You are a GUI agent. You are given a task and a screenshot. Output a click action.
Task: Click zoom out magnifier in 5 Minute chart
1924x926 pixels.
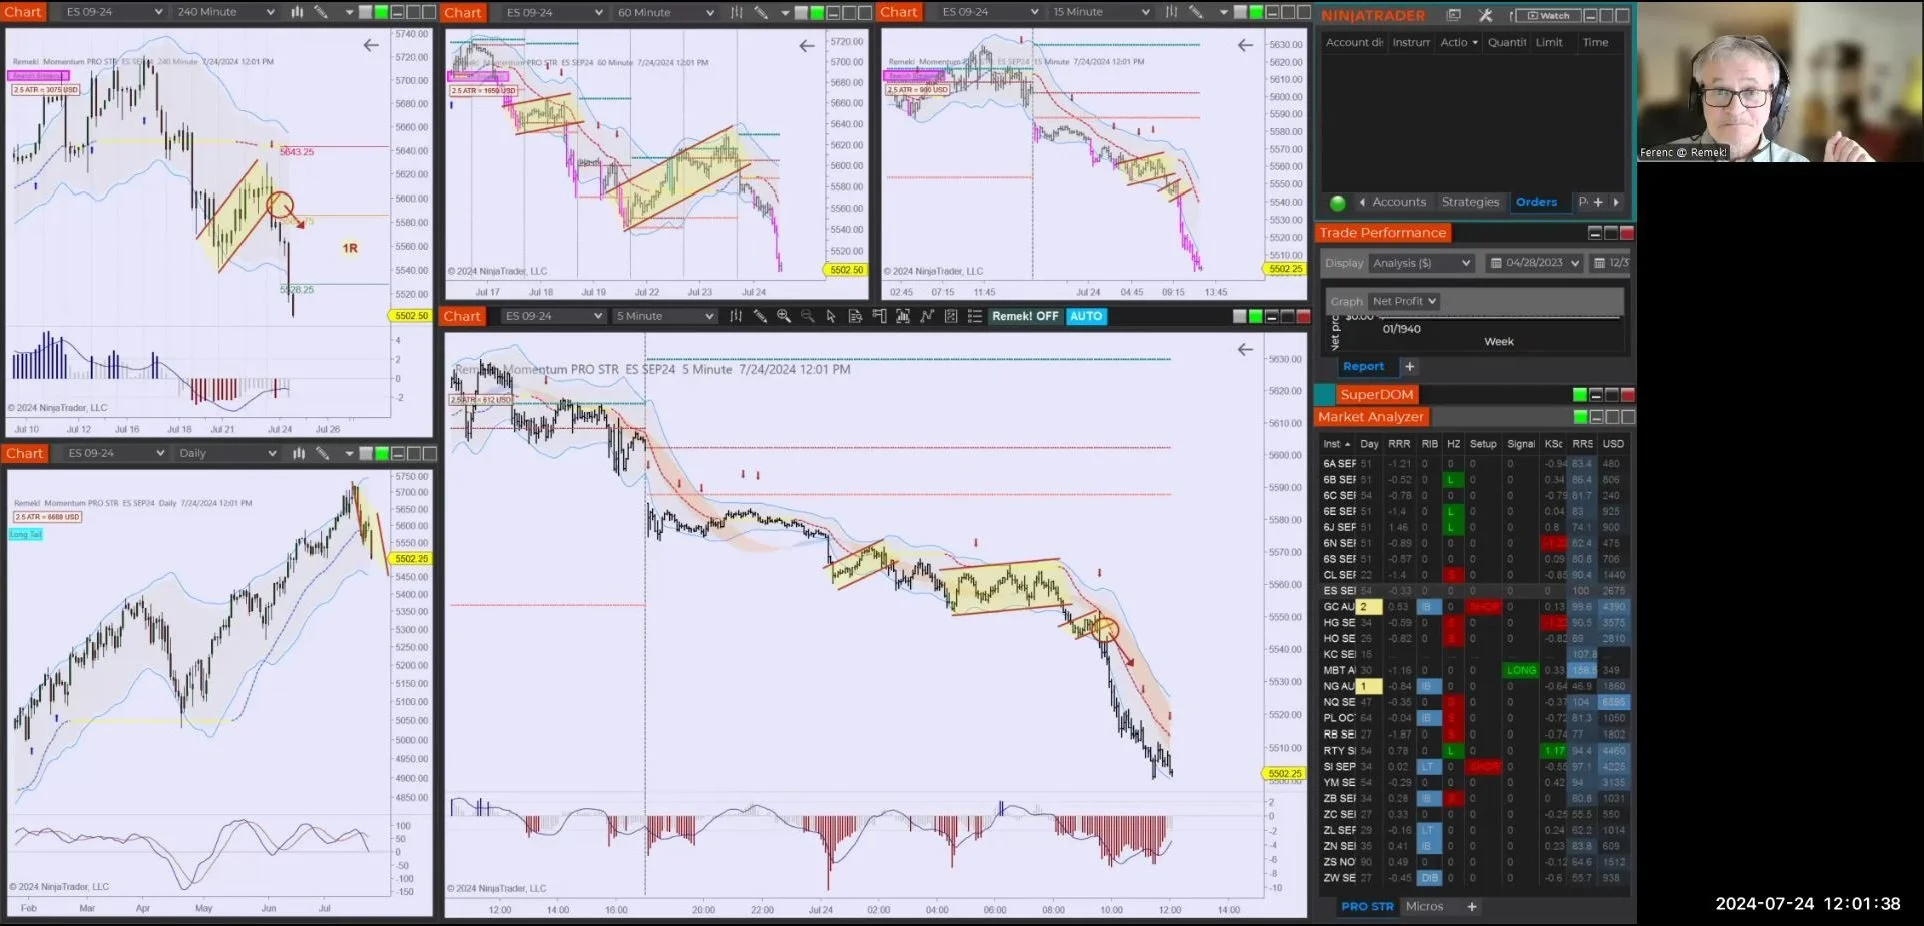tap(807, 316)
